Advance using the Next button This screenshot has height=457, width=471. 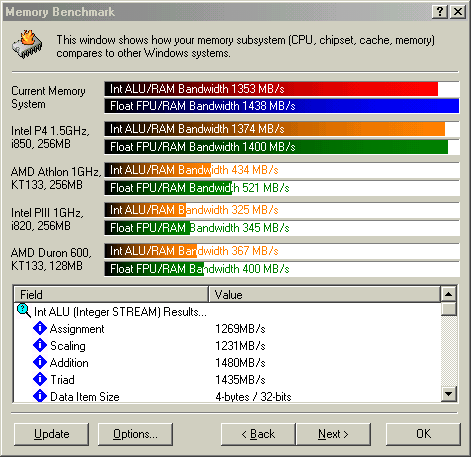[x=333, y=434]
